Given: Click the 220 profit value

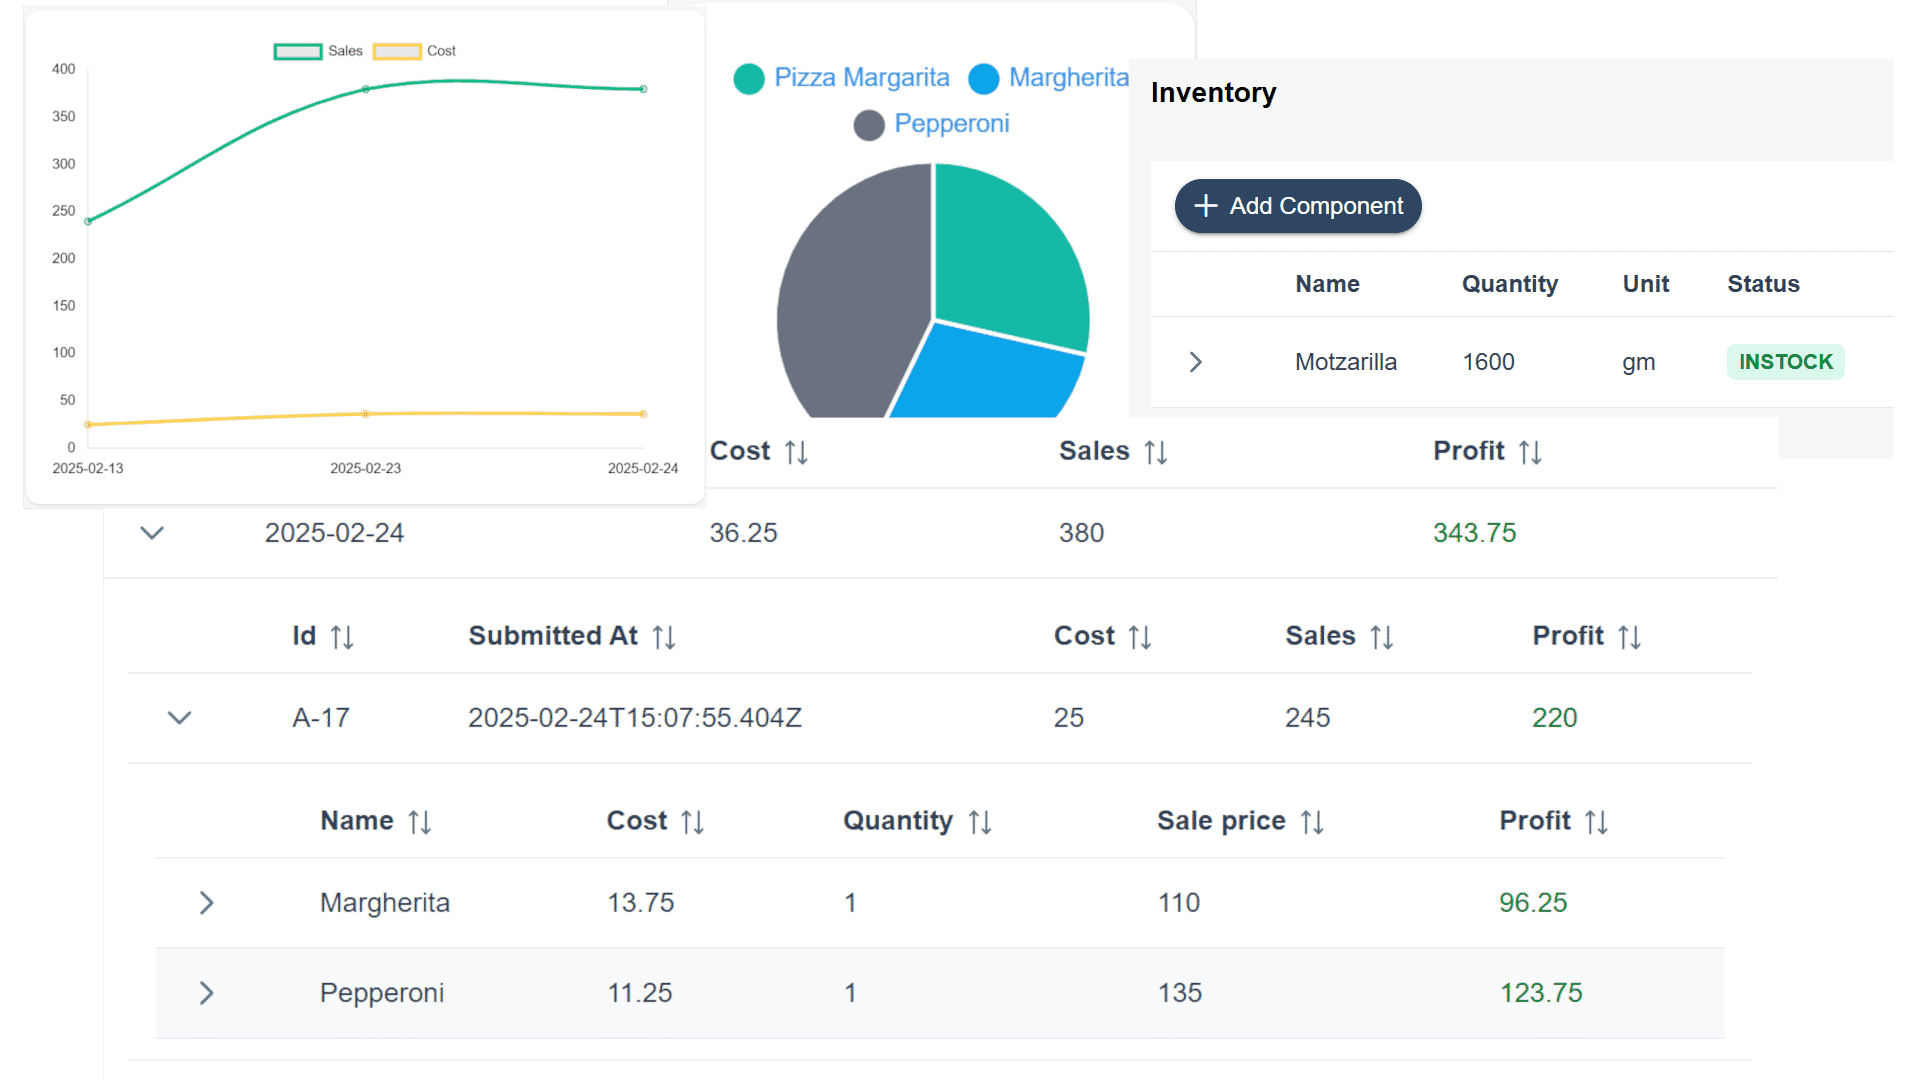Looking at the screenshot, I should [x=1554, y=718].
